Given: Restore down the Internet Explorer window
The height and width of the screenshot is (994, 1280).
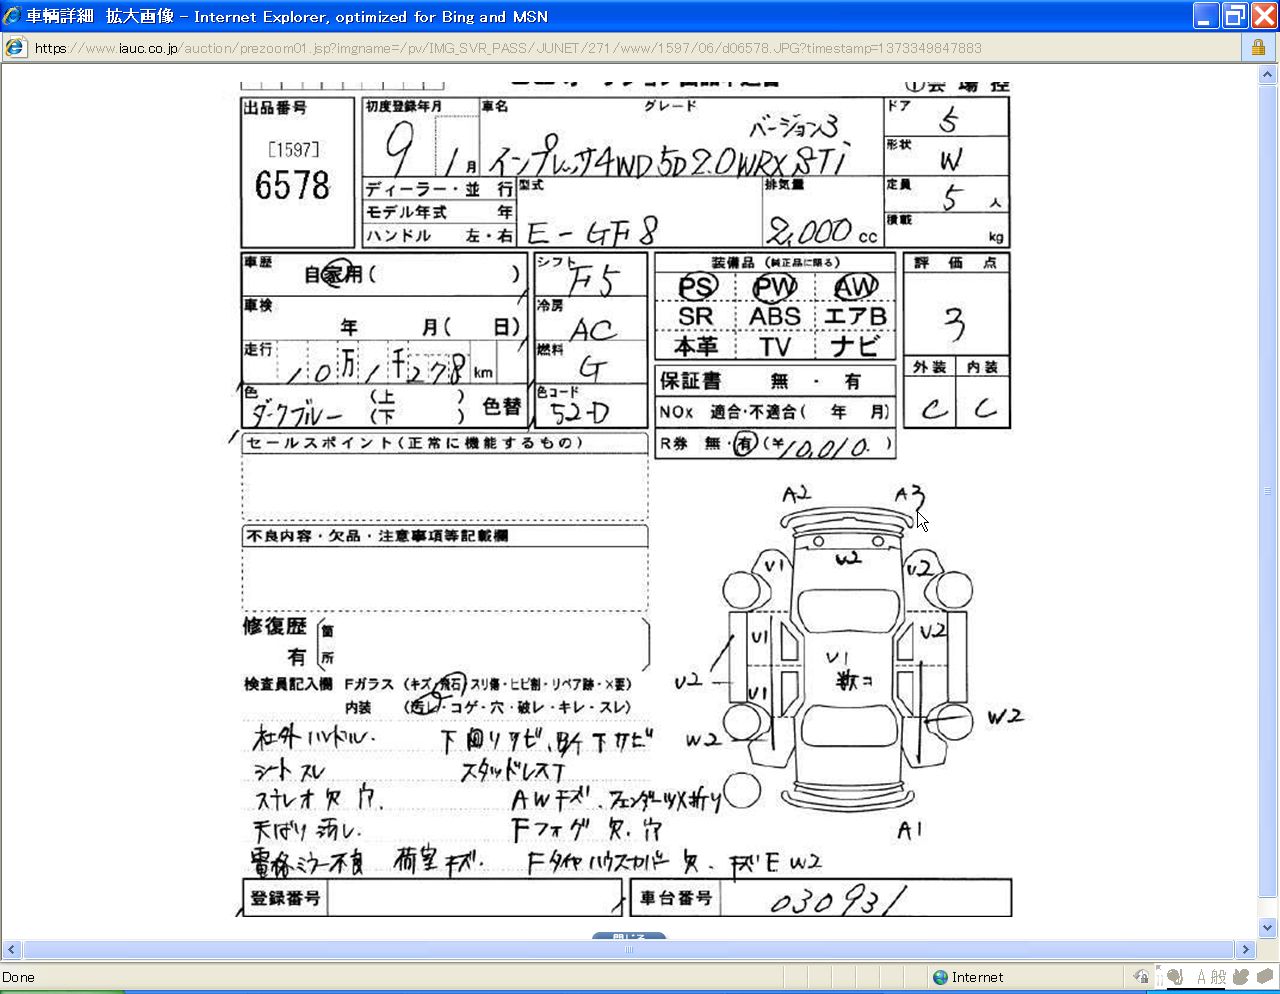Looking at the screenshot, I should [1236, 16].
